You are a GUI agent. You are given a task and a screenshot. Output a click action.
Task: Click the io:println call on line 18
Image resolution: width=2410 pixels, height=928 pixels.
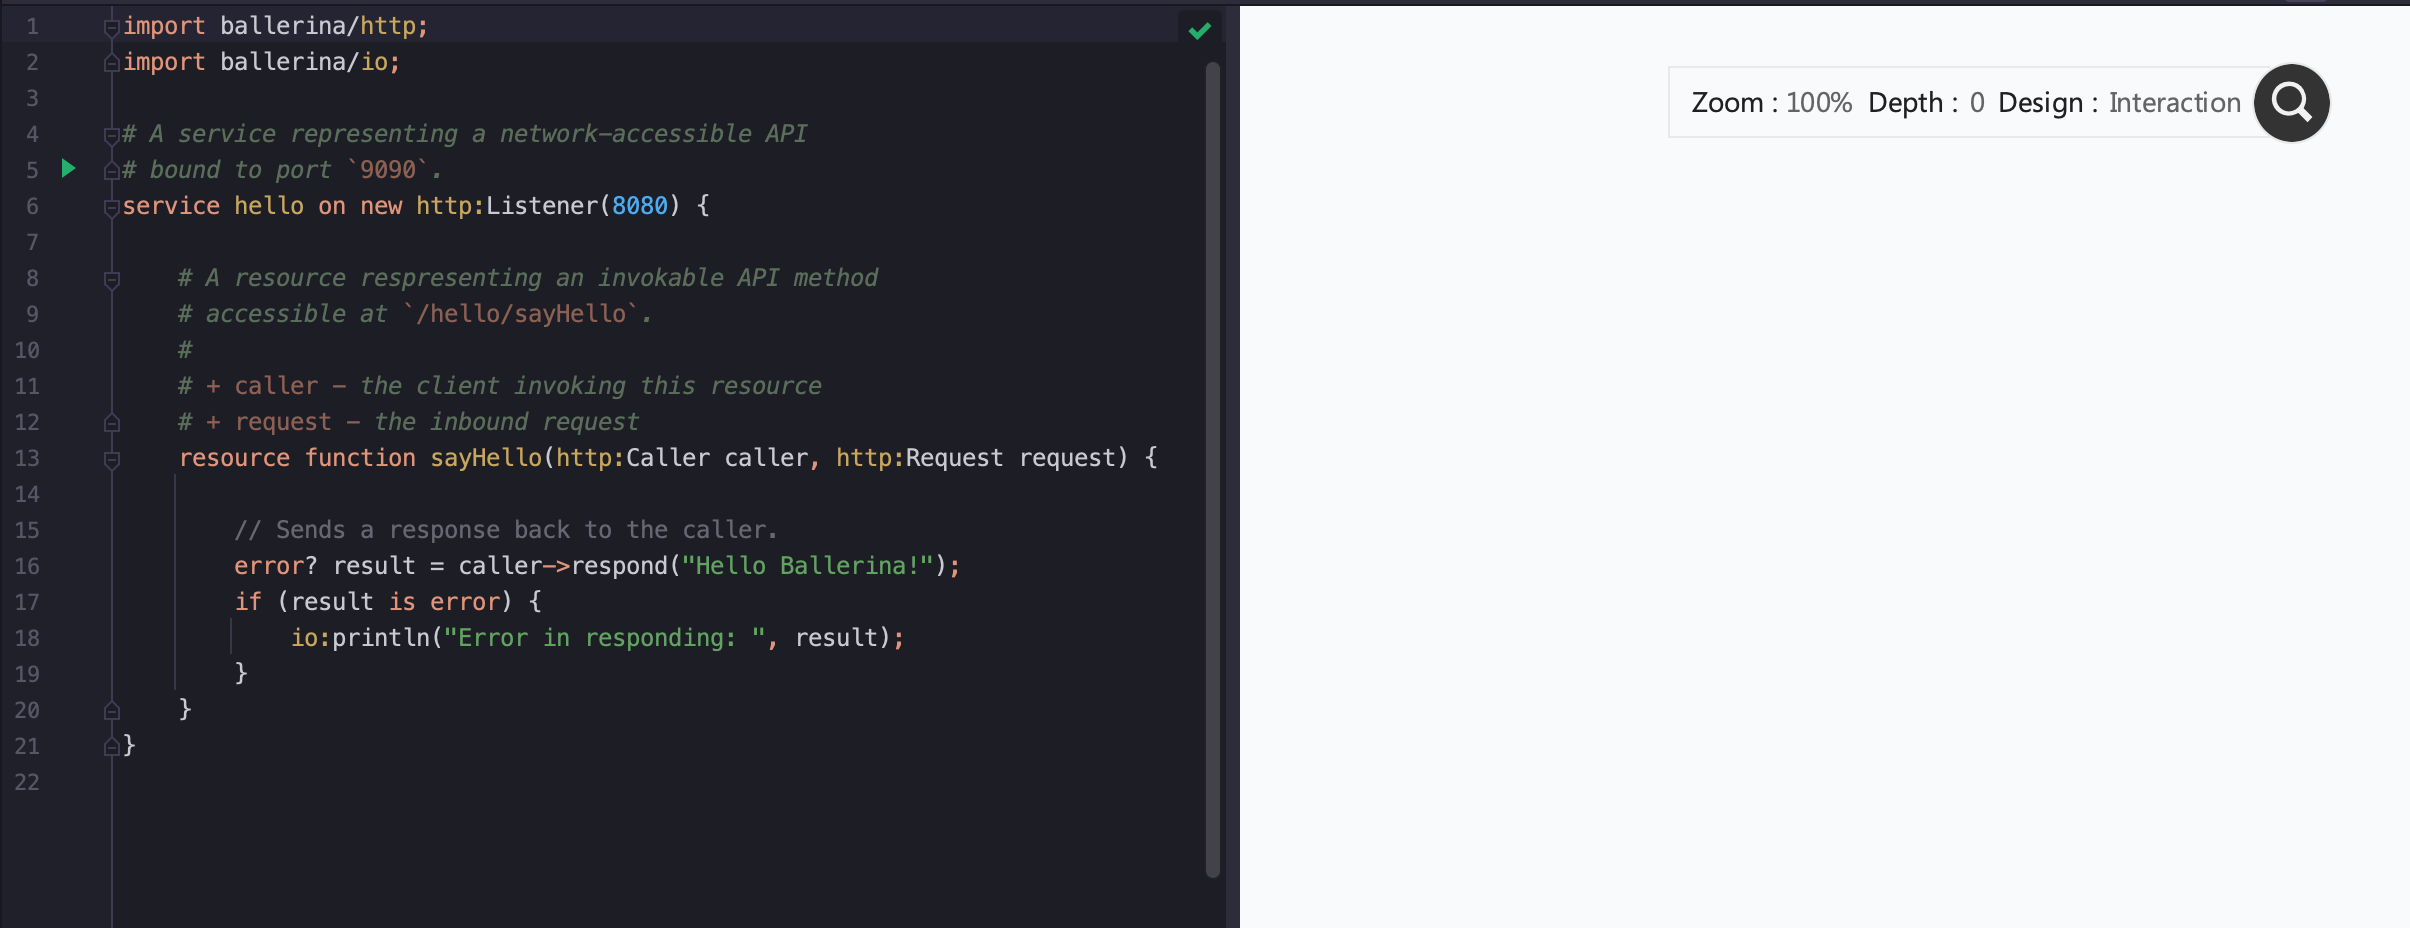(x=597, y=637)
